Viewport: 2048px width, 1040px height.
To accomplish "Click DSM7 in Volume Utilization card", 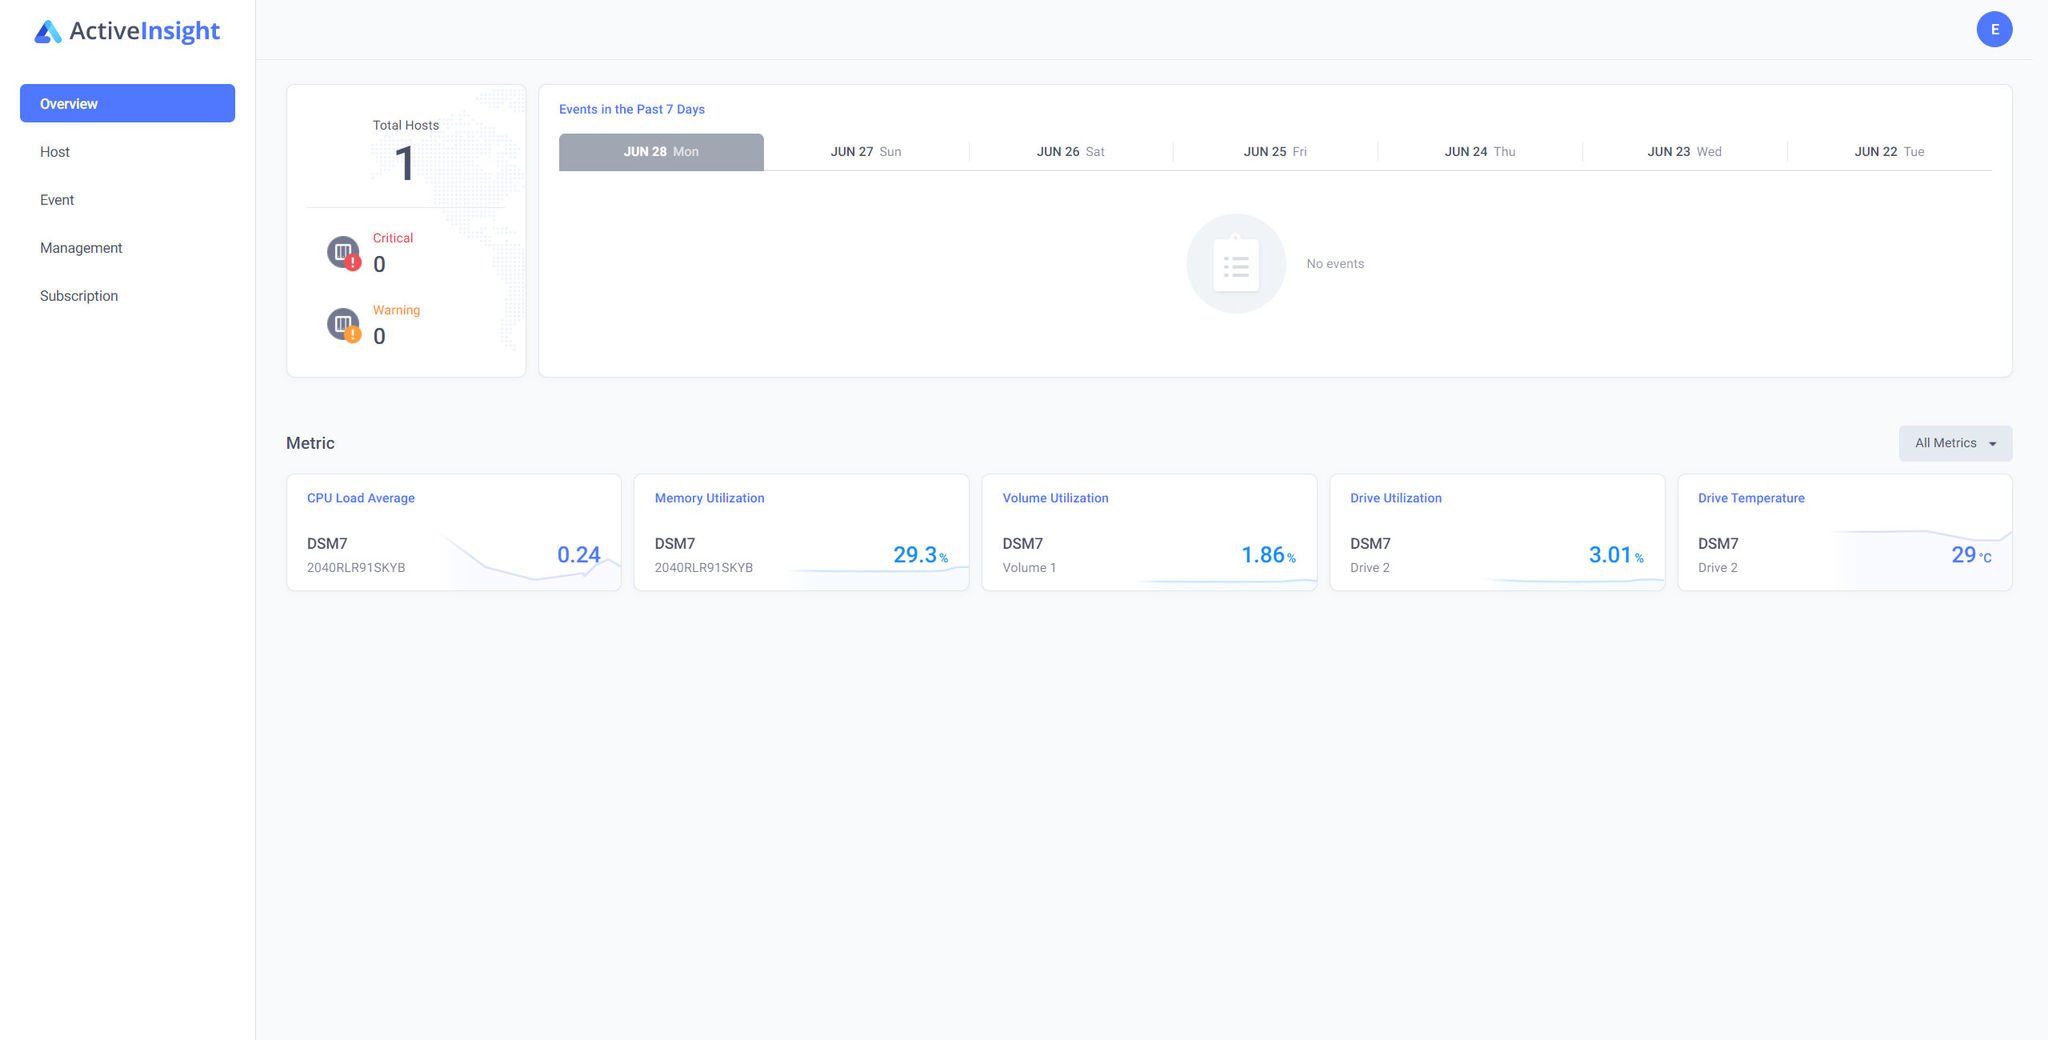I will [1023, 544].
